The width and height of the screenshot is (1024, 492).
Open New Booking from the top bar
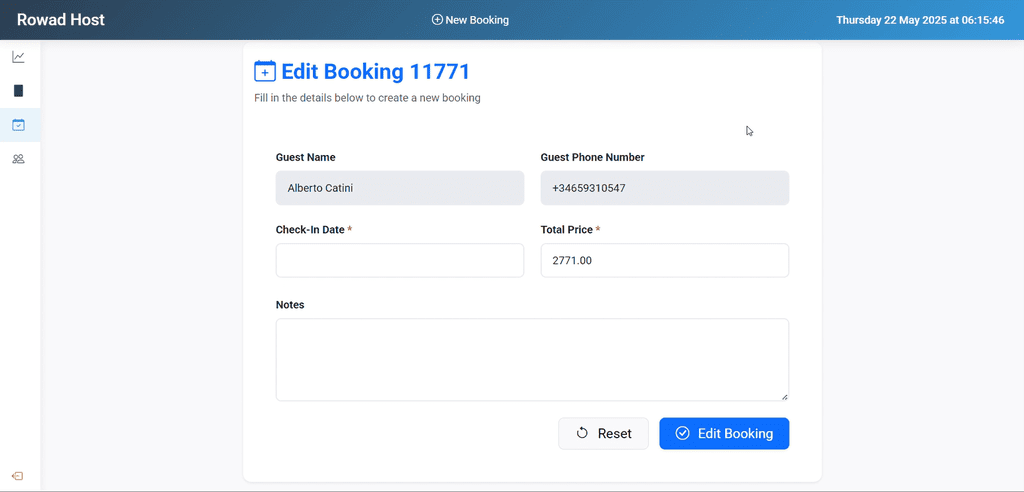click(470, 20)
